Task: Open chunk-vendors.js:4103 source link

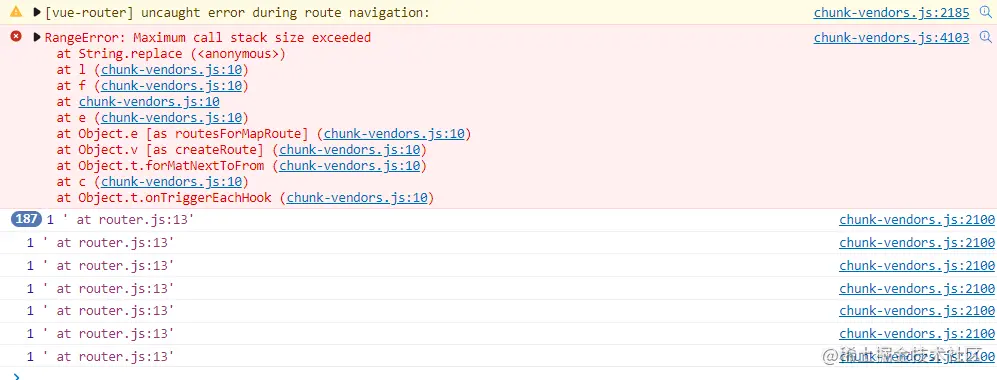Action: pos(891,38)
